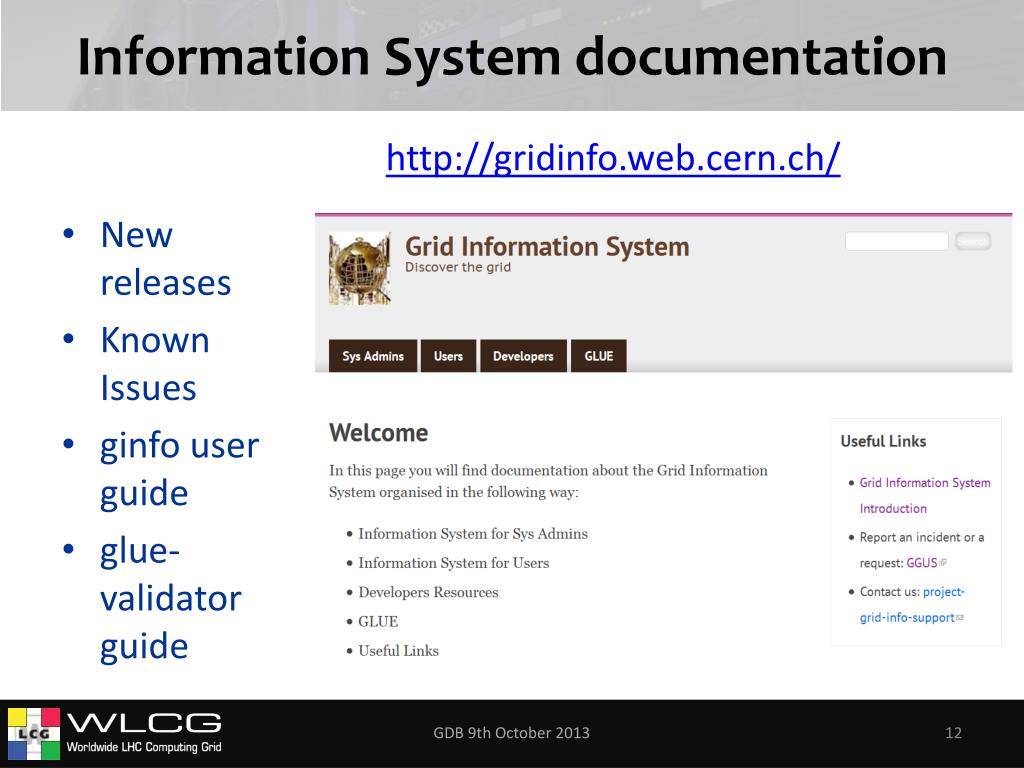Click the slide title 'Information System documentation'
1024x768 pixels.
(512, 57)
